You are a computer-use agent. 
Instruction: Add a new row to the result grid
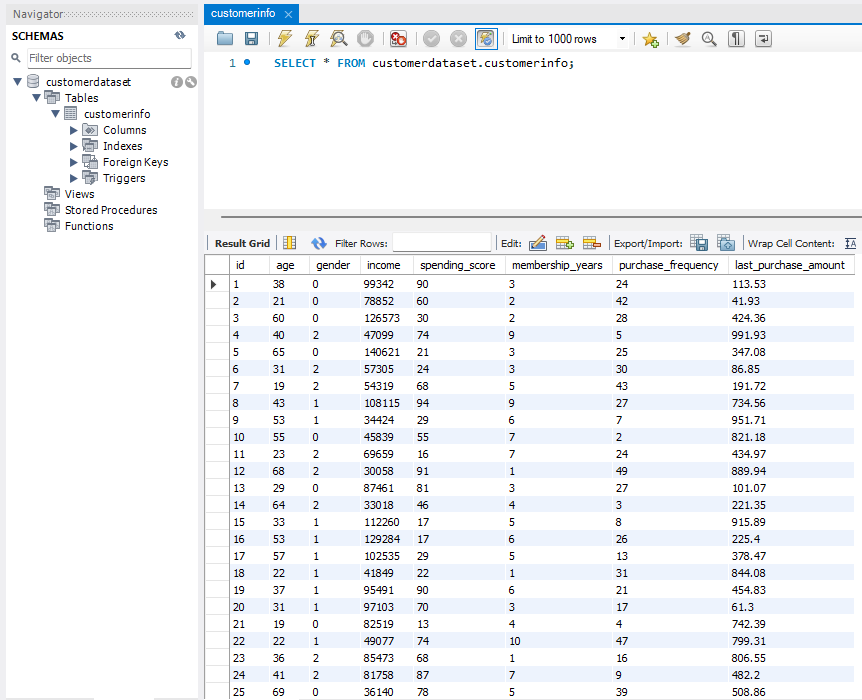[565, 243]
